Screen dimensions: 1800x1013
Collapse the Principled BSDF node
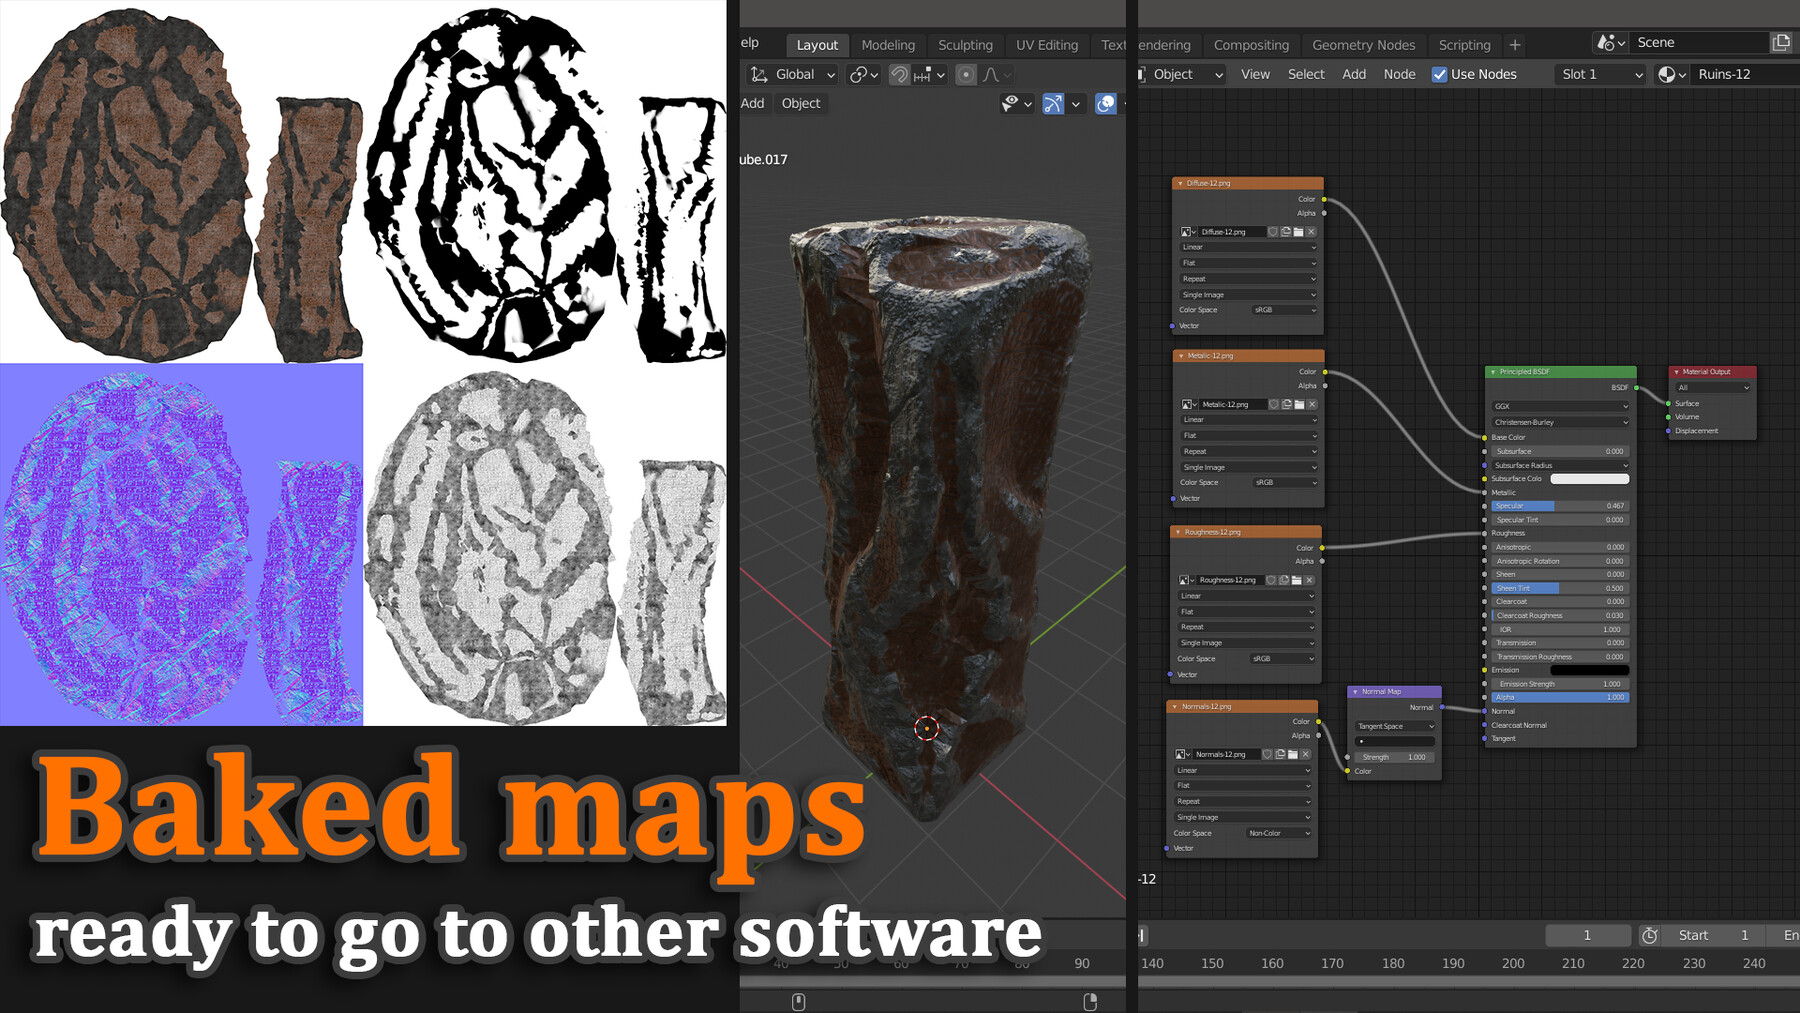click(x=1493, y=372)
